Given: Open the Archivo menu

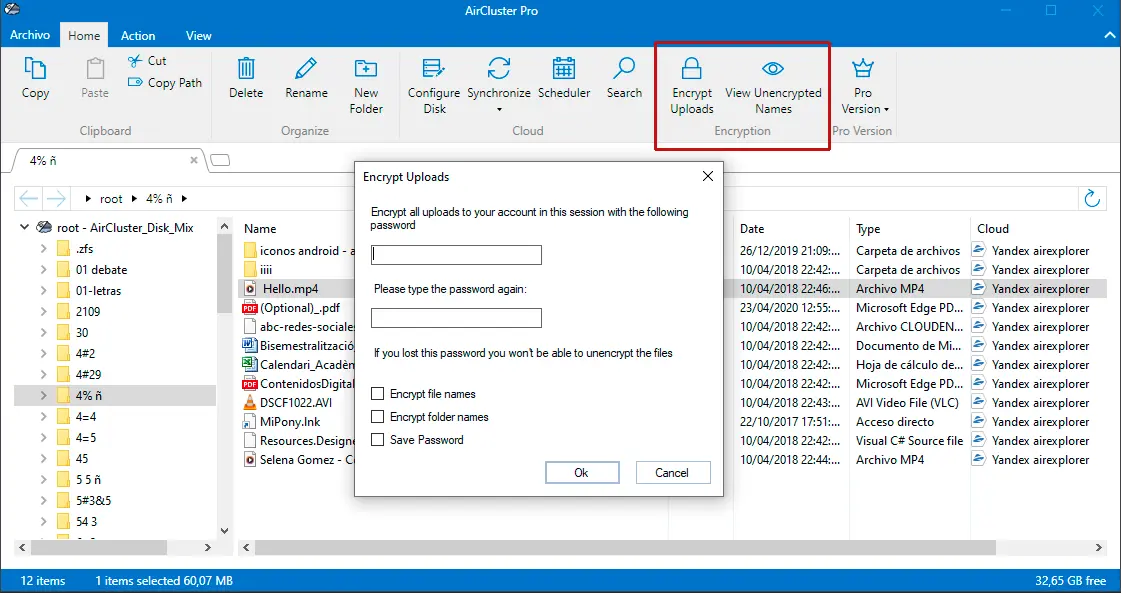Looking at the screenshot, I should coord(30,35).
